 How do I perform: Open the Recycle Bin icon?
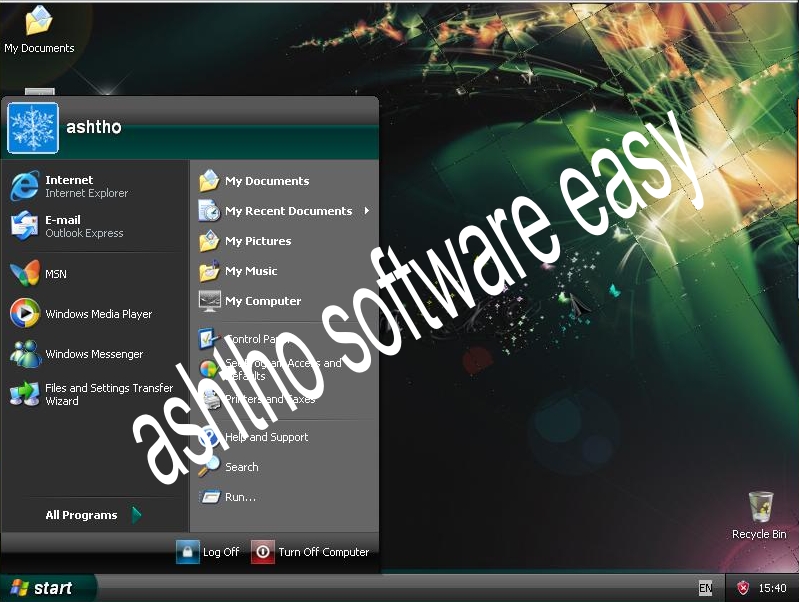click(x=760, y=507)
